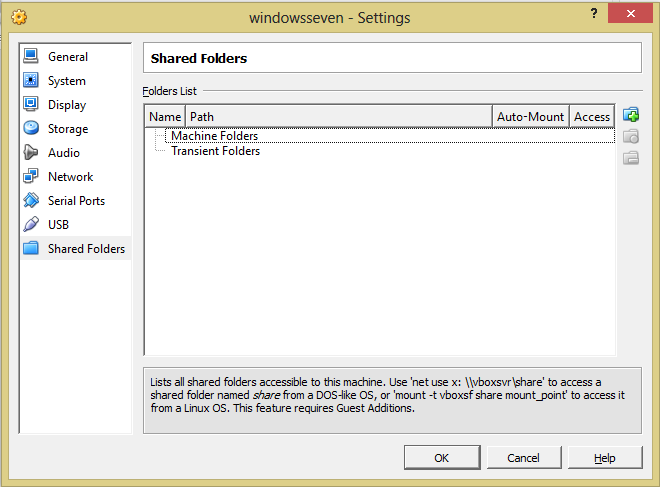Open the Serial Ports settings page
This screenshot has height=487, width=660.
pyautogui.click(x=76, y=200)
